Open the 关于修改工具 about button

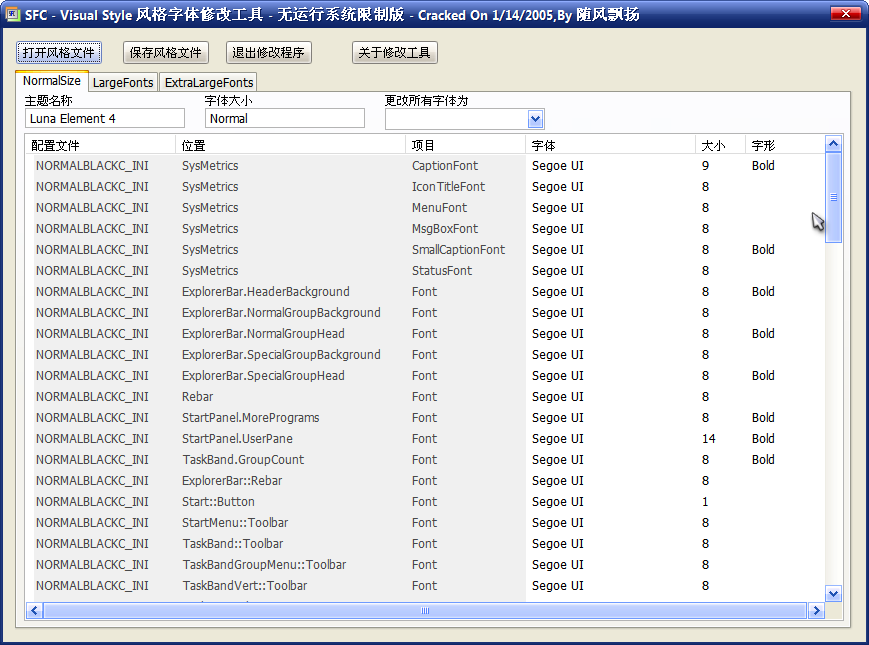click(x=395, y=53)
